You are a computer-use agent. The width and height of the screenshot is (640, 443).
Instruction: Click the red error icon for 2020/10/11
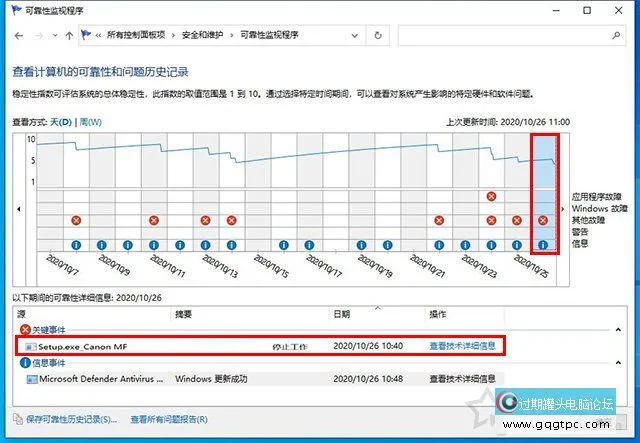[x=153, y=220]
